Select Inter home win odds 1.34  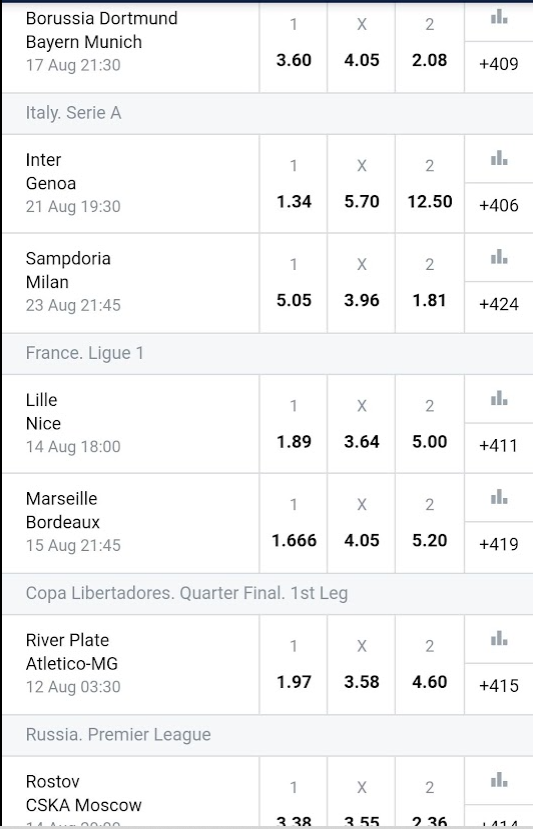pyautogui.click(x=293, y=184)
